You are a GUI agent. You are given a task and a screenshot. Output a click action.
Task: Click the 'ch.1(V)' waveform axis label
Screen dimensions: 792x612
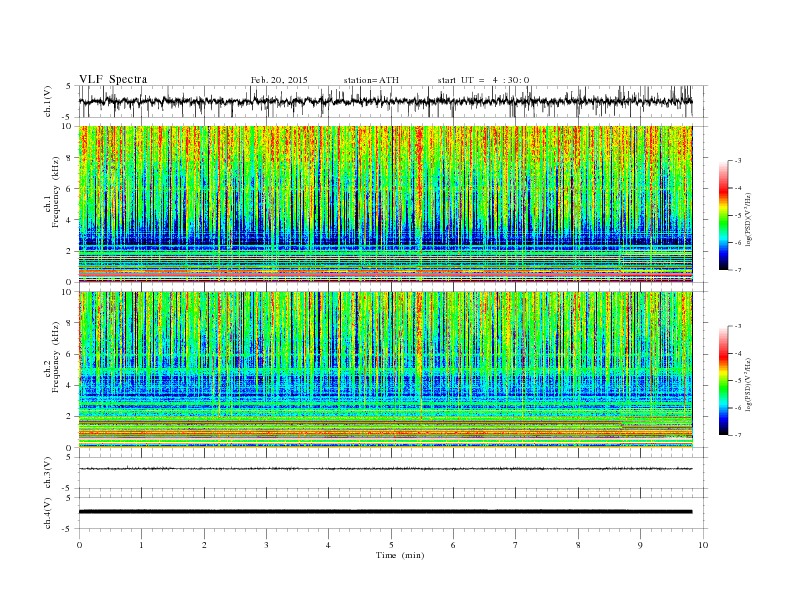pos(48,101)
